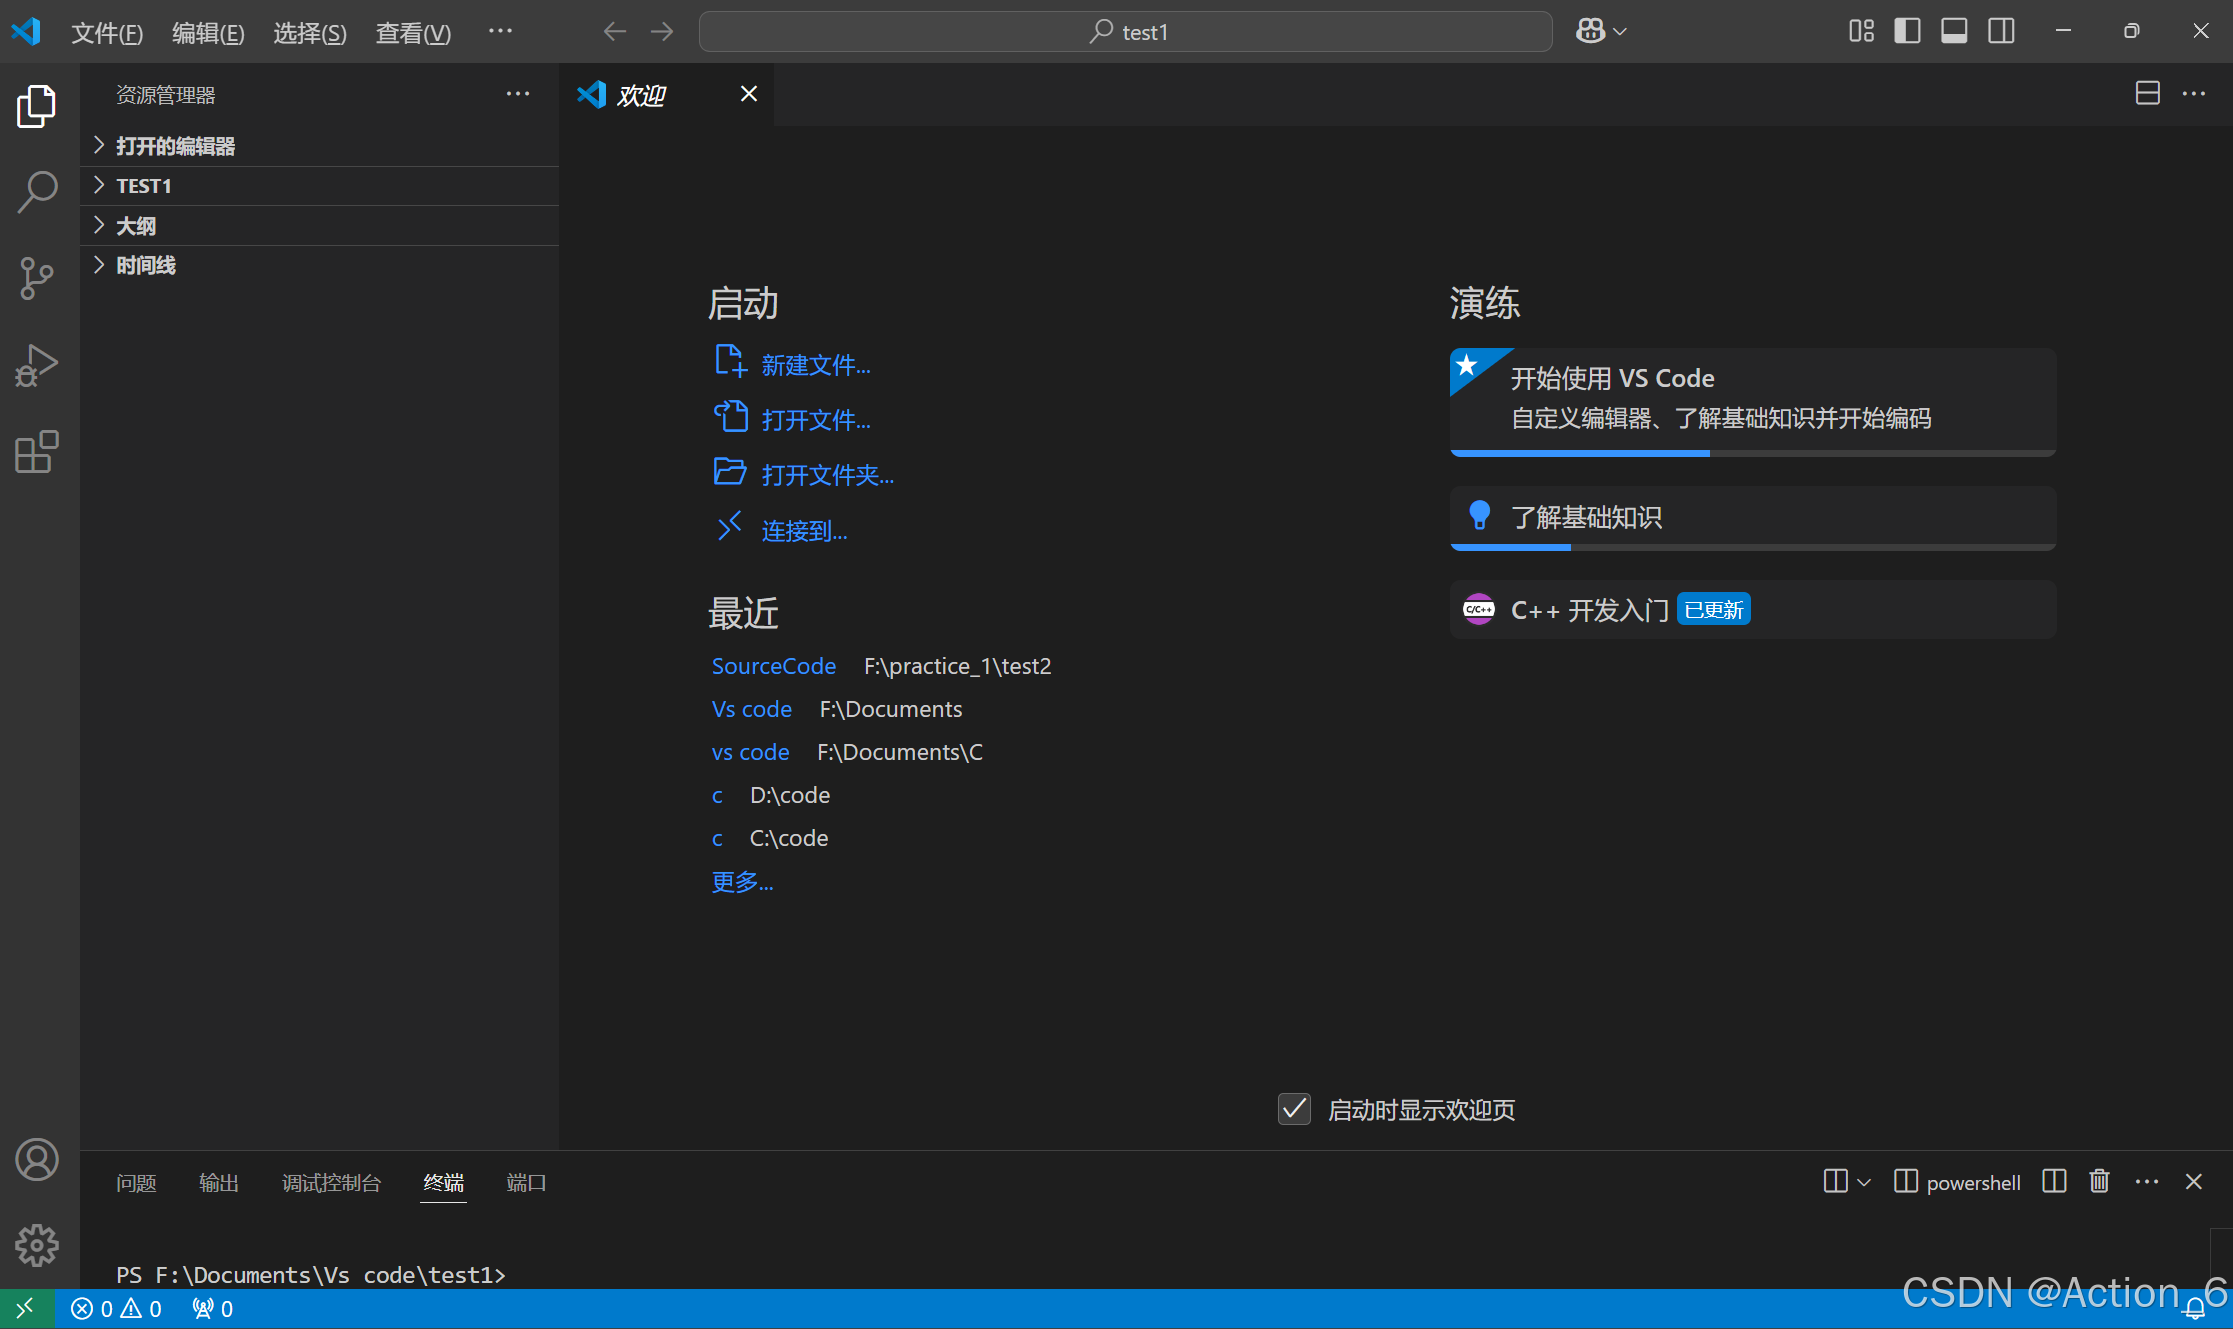Toggle primary side bar visibility
The image size is (2233, 1329).
pos(1906,31)
